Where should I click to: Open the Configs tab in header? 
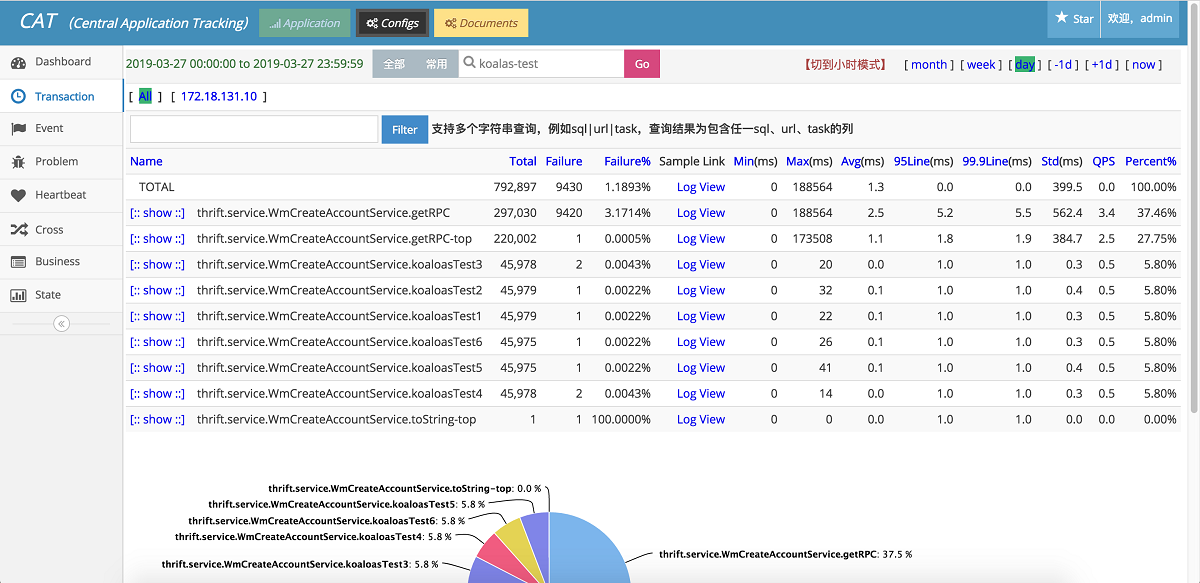tap(393, 23)
